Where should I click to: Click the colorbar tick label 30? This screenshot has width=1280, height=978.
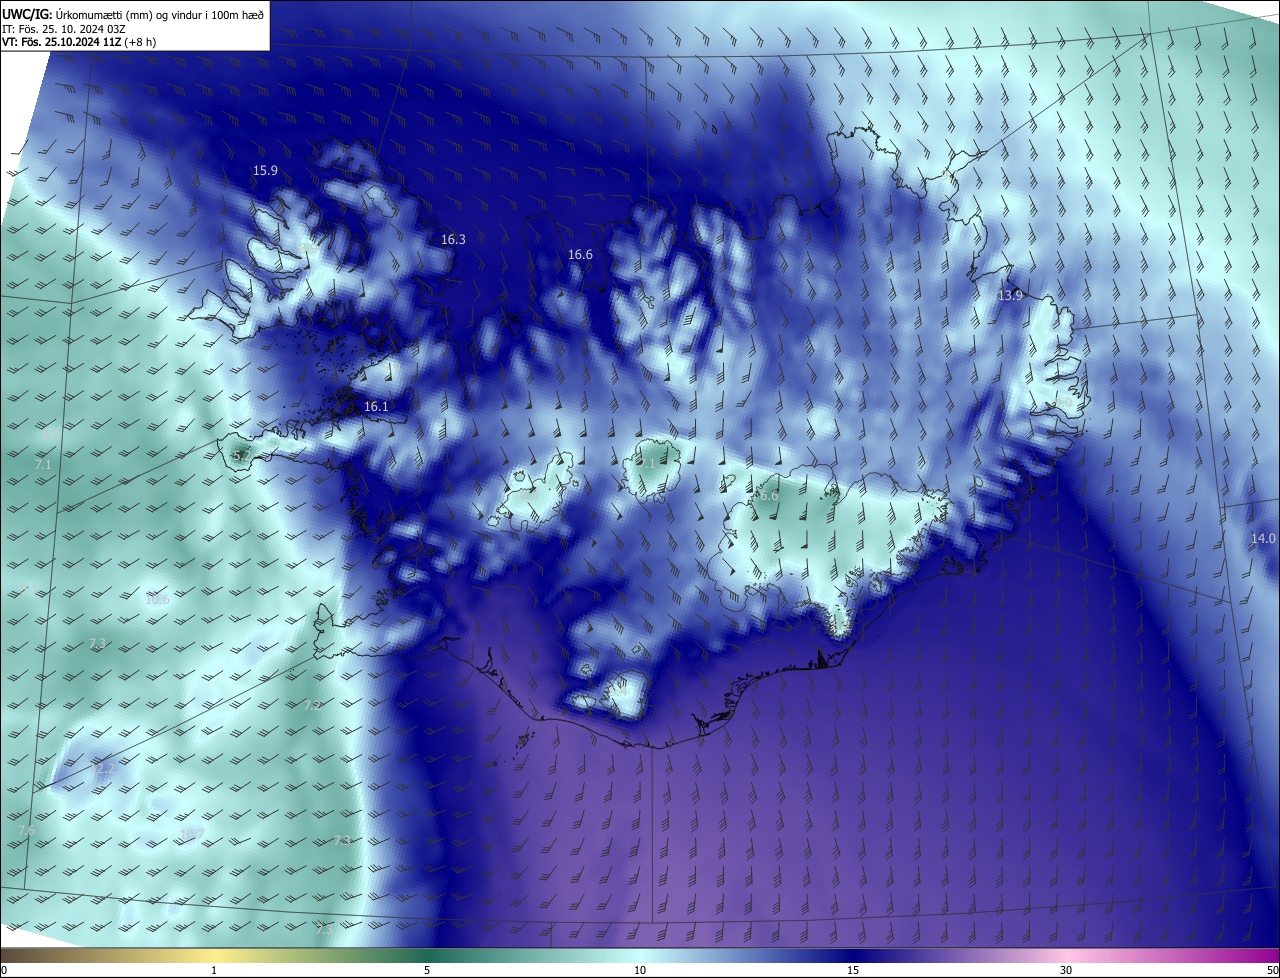[x=1066, y=970]
